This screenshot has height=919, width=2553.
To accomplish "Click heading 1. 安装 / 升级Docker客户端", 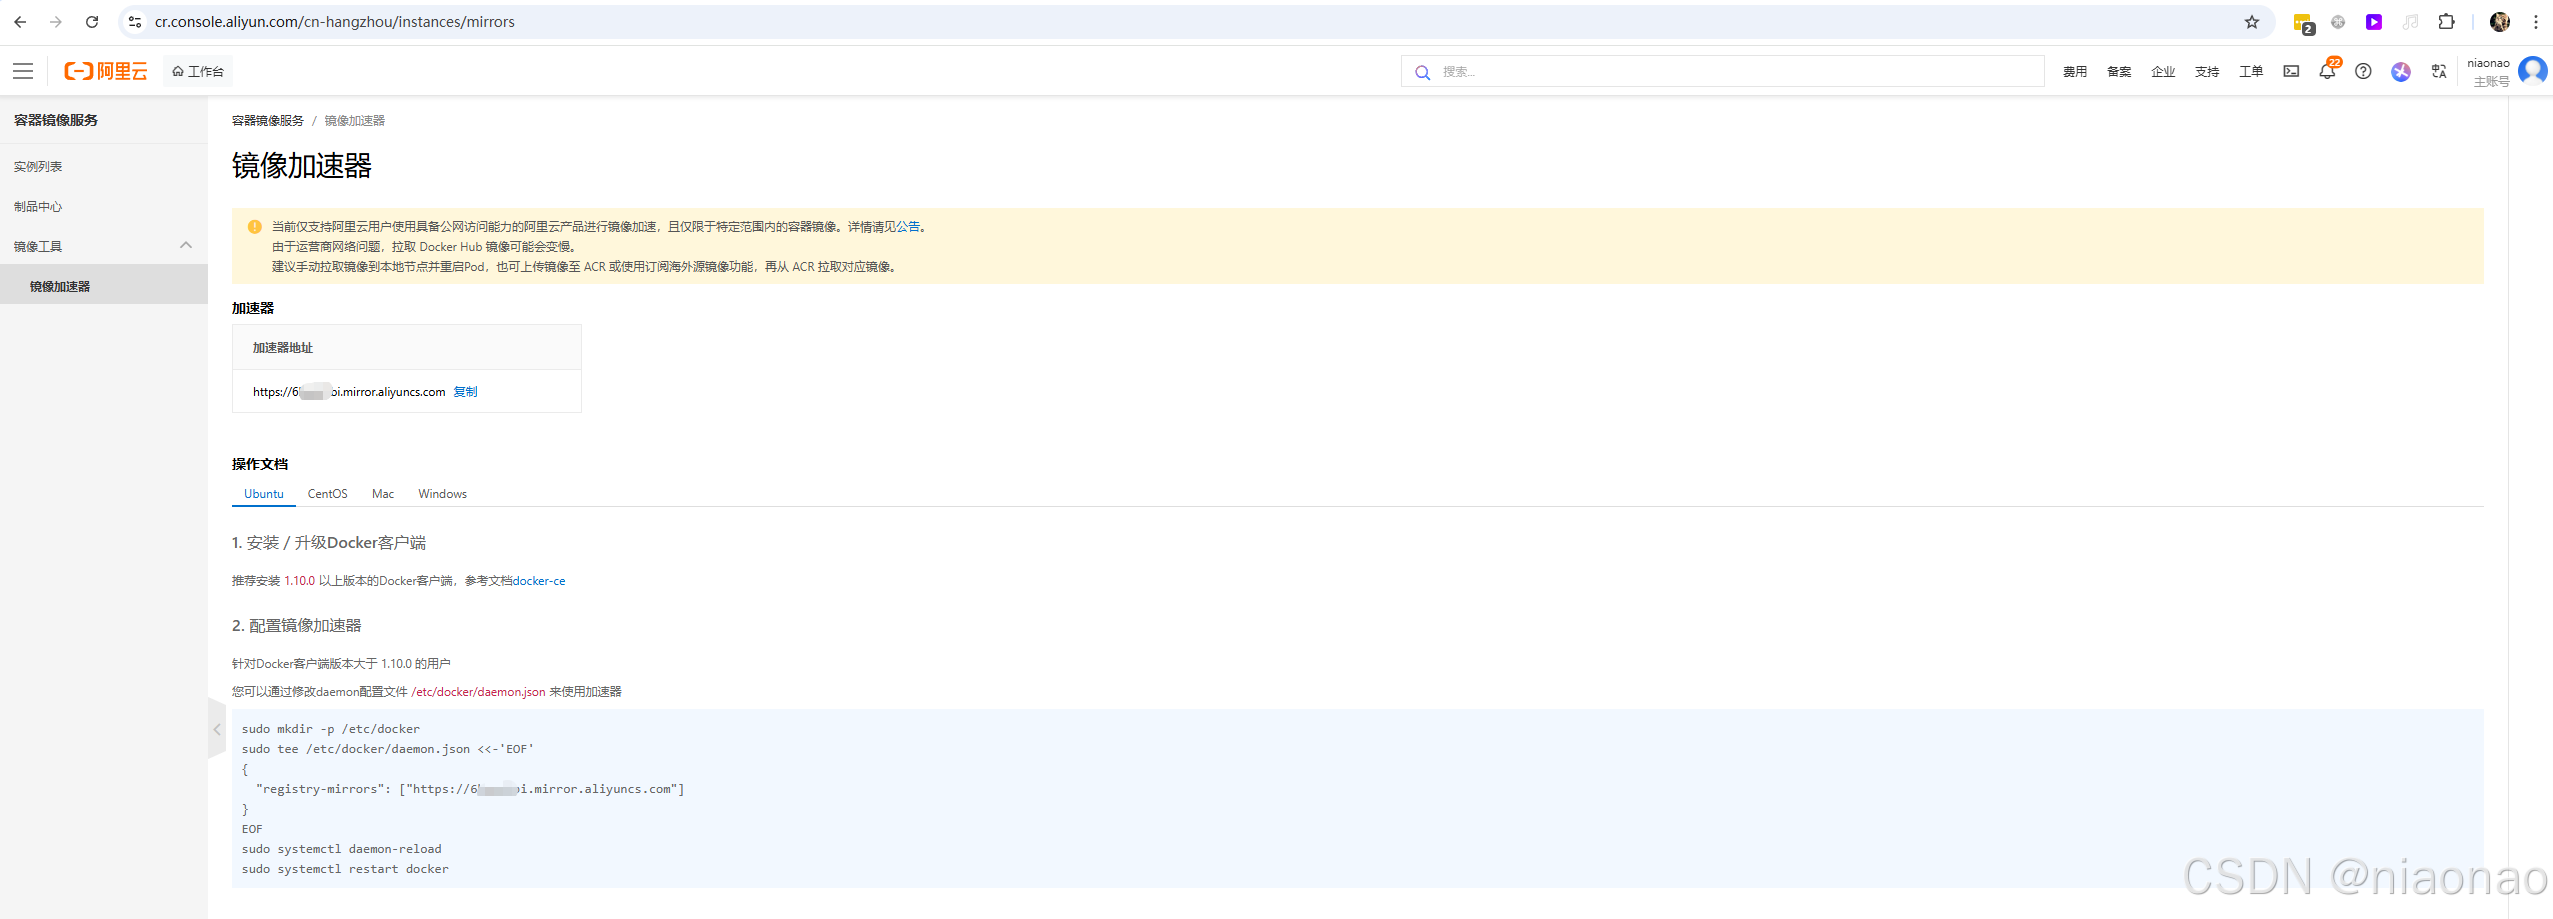I will 329,543.
